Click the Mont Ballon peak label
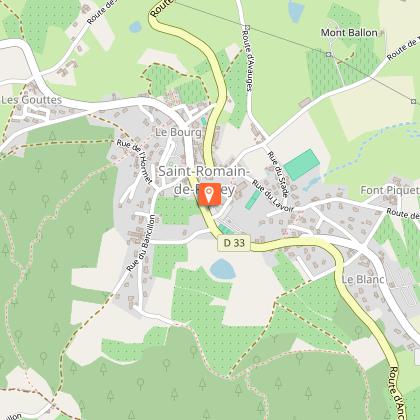The image size is (420, 420). (x=349, y=33)
